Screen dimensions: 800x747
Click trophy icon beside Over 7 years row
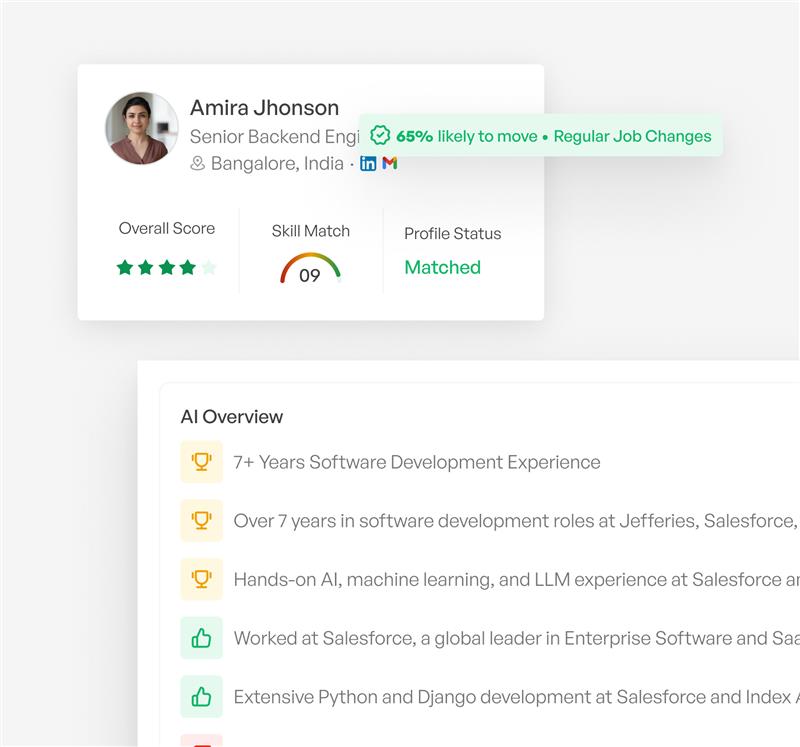(201, 520)
